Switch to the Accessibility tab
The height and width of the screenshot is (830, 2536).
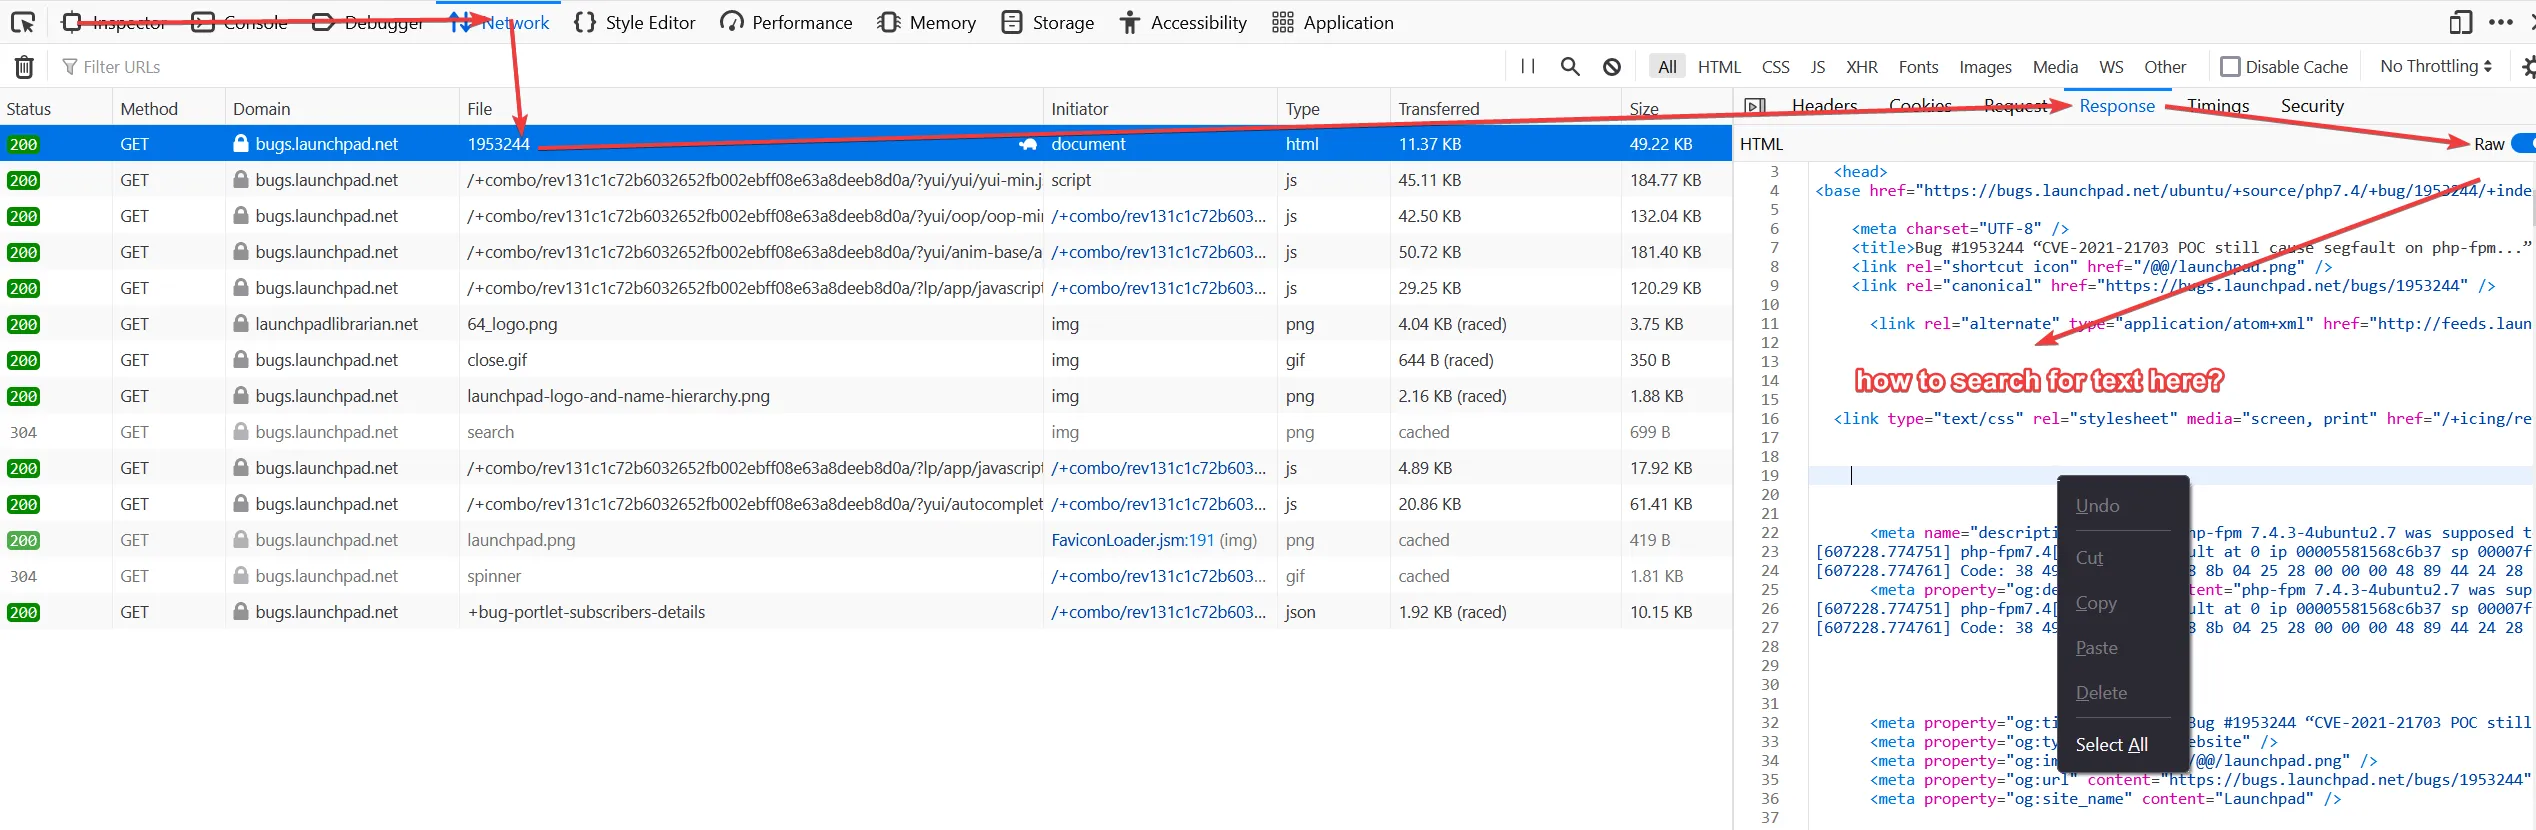coord(1183,22)
